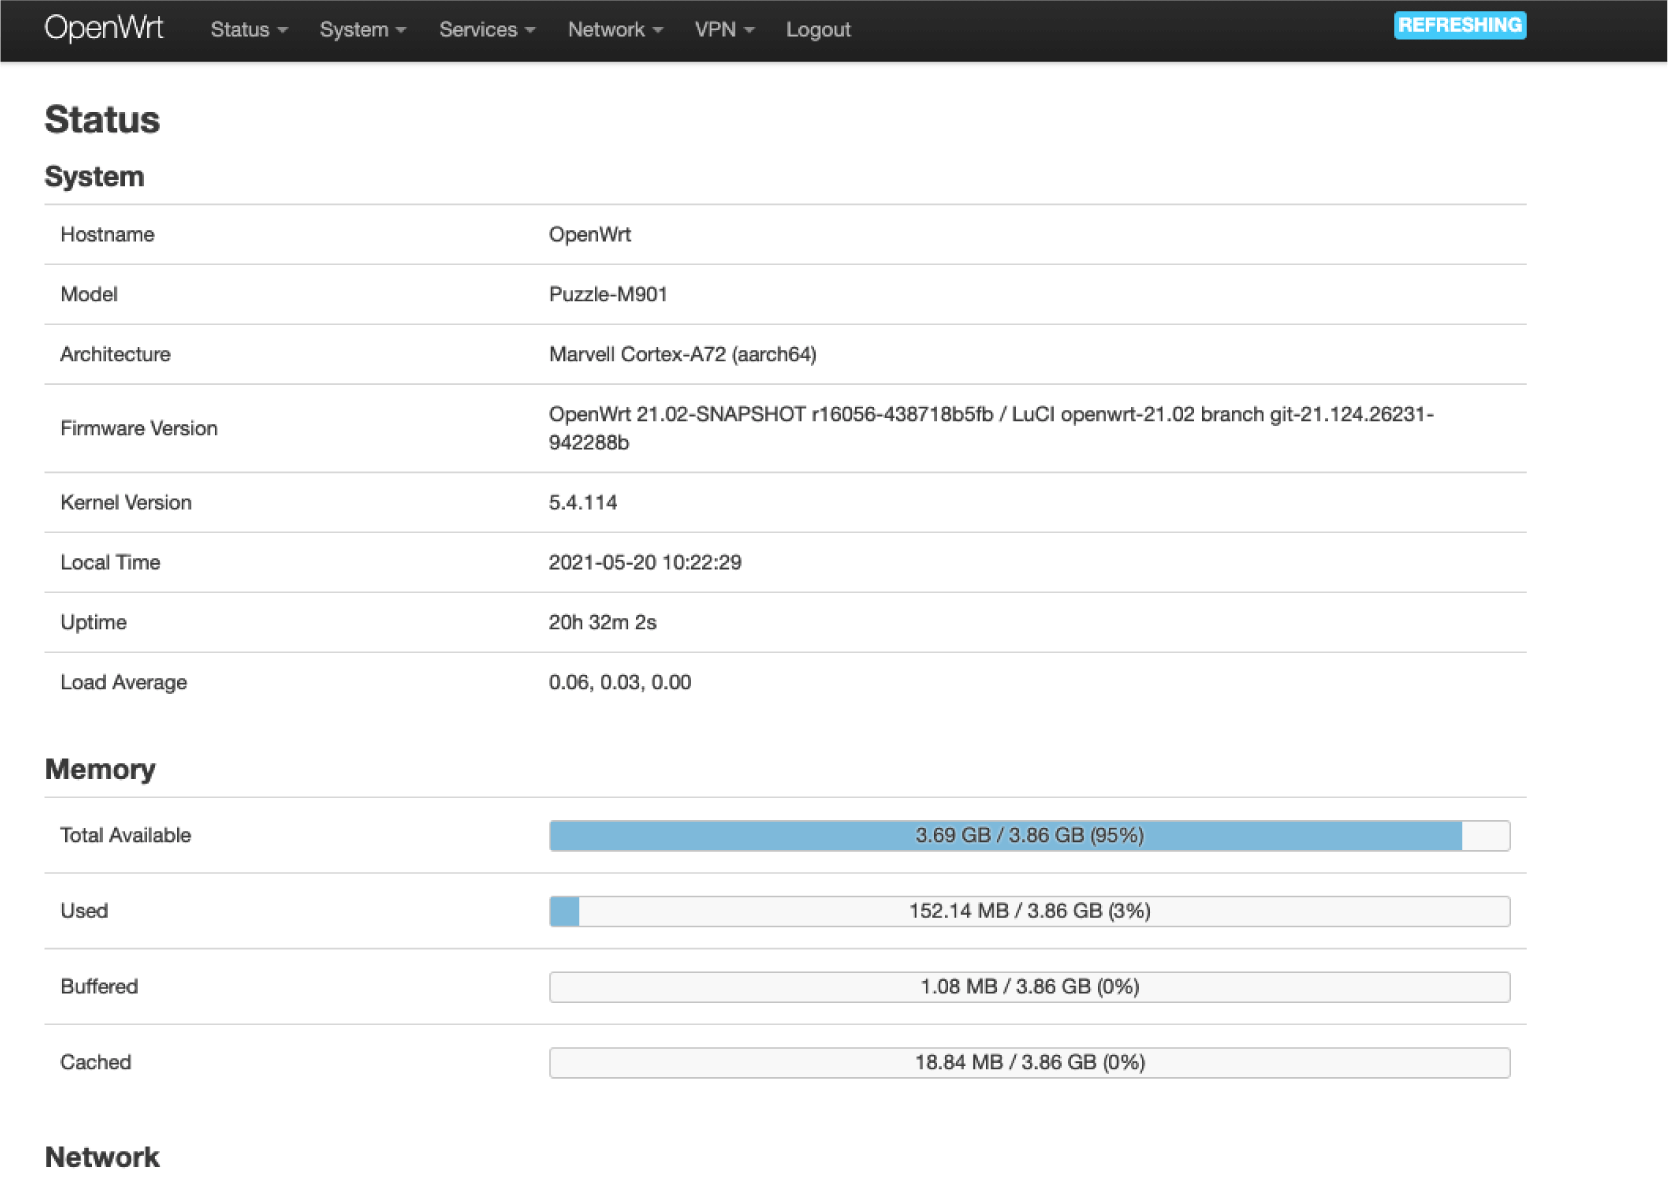Open the Services dropdown
This screenshot has width=1668, height=1191.
[x=487, y=30]
